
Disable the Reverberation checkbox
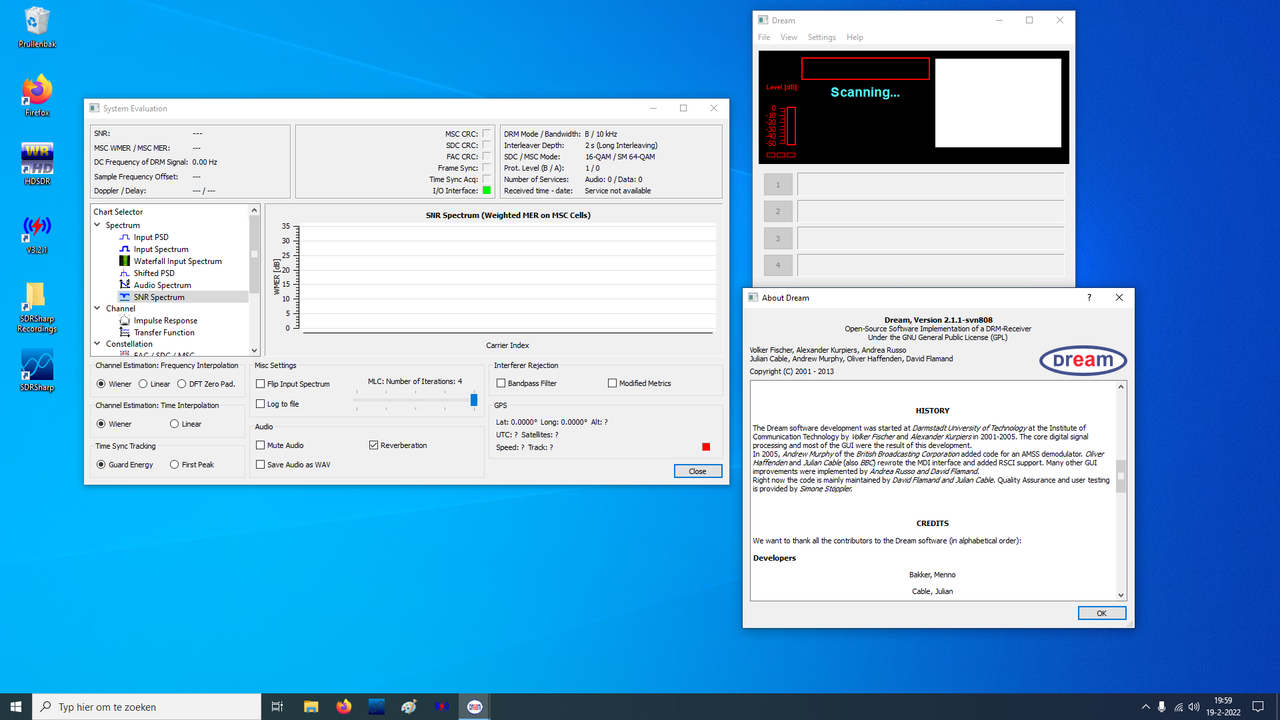pos(374,445)
